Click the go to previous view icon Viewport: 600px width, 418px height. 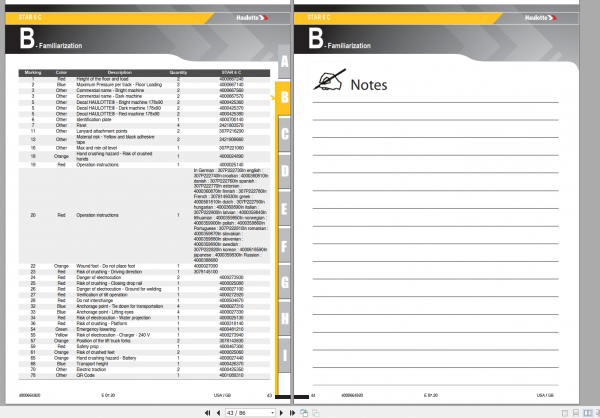(x=304, y=413)
